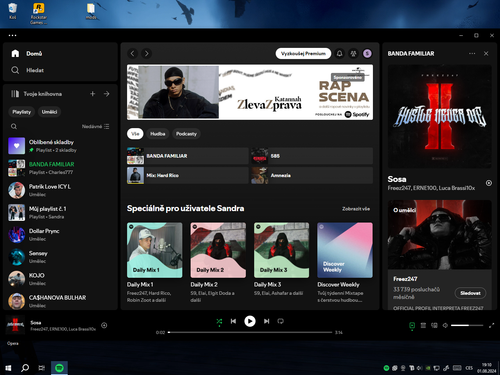
Task: Open Discover Weekly cover
Action: click(345, 250)
